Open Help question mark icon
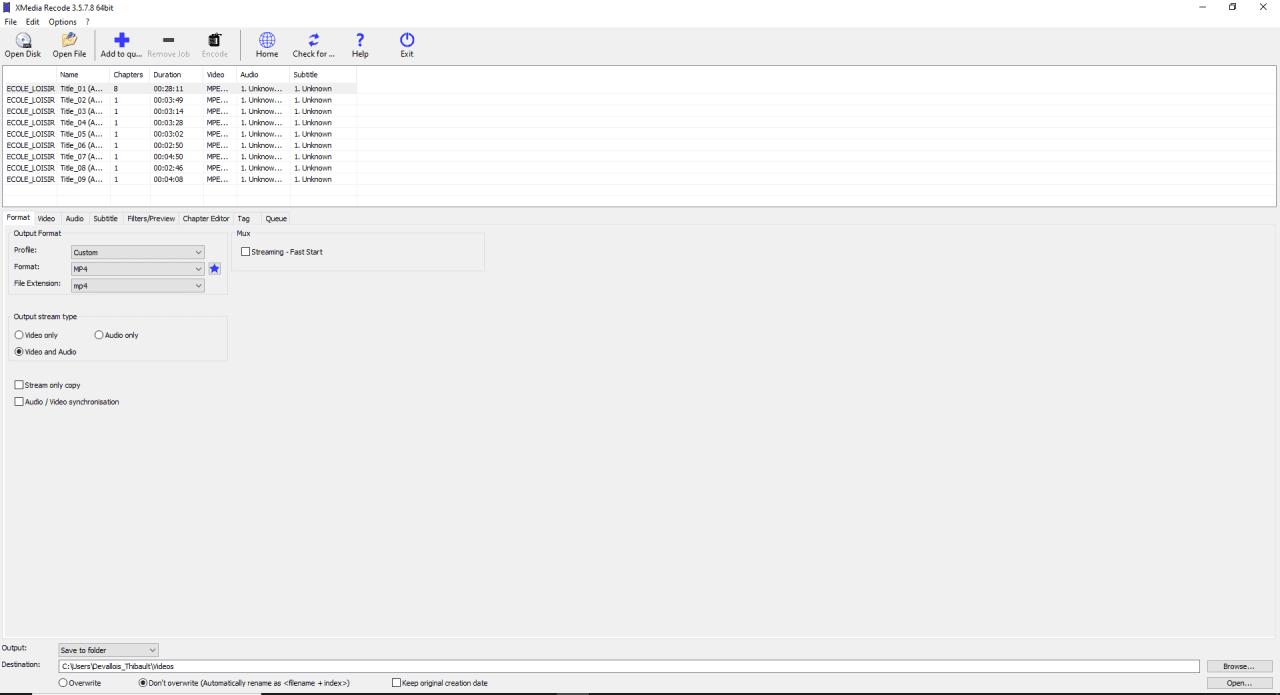1280x695 pixels. coord(360,40)
